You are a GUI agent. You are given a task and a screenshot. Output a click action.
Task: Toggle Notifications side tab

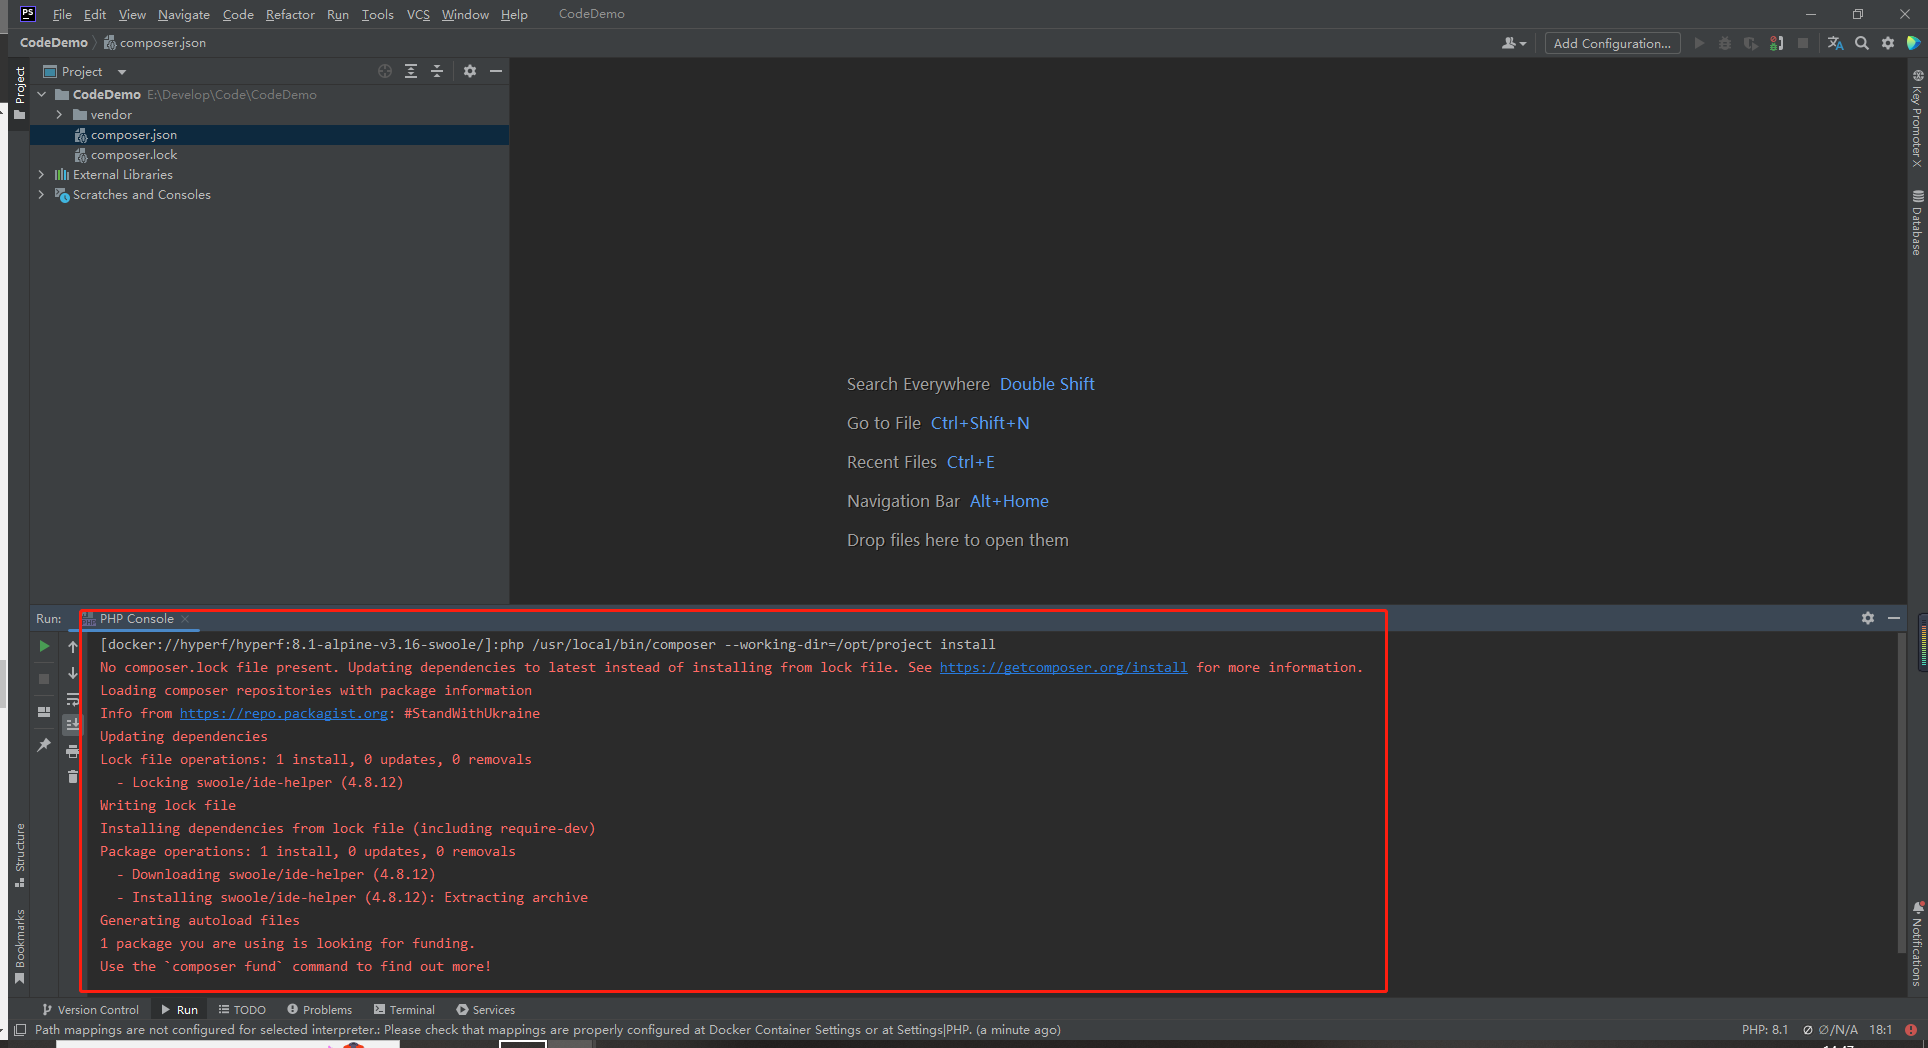point(1917,943)
